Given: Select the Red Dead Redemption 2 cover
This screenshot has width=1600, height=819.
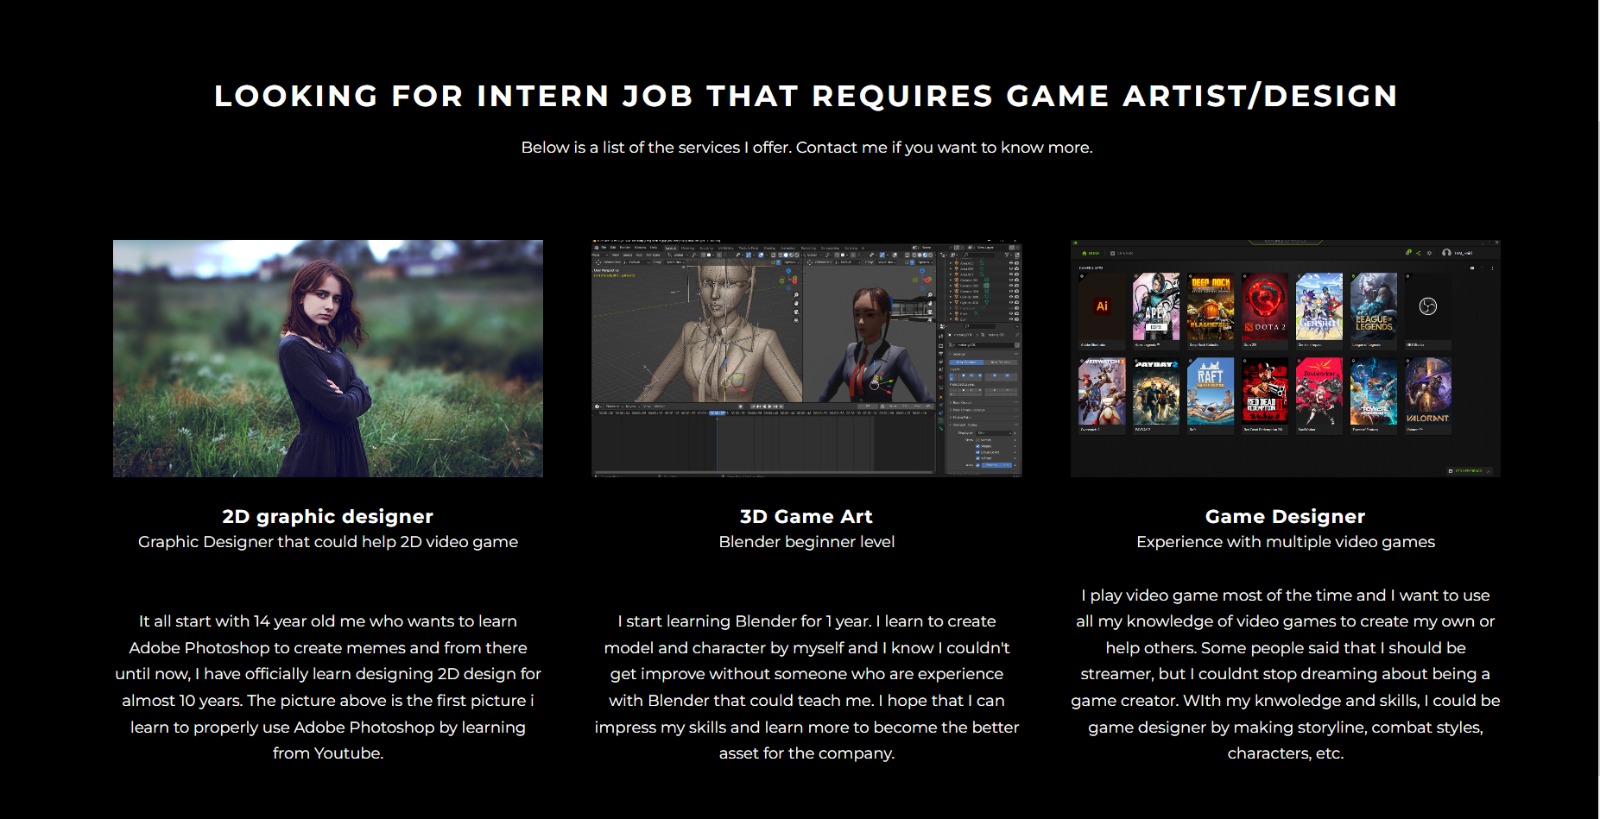Looking at the screenshot, I should coord(1265,392).
